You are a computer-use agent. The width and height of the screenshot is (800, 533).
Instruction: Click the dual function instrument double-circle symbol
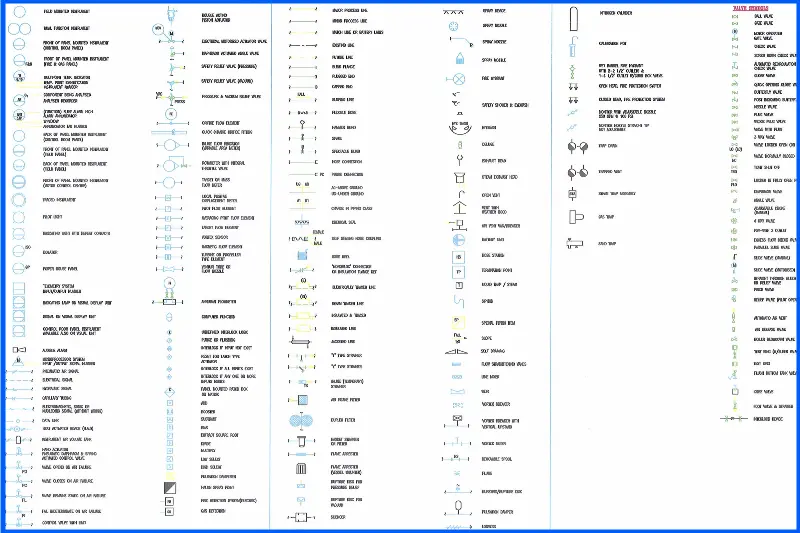tap(19, 29)
